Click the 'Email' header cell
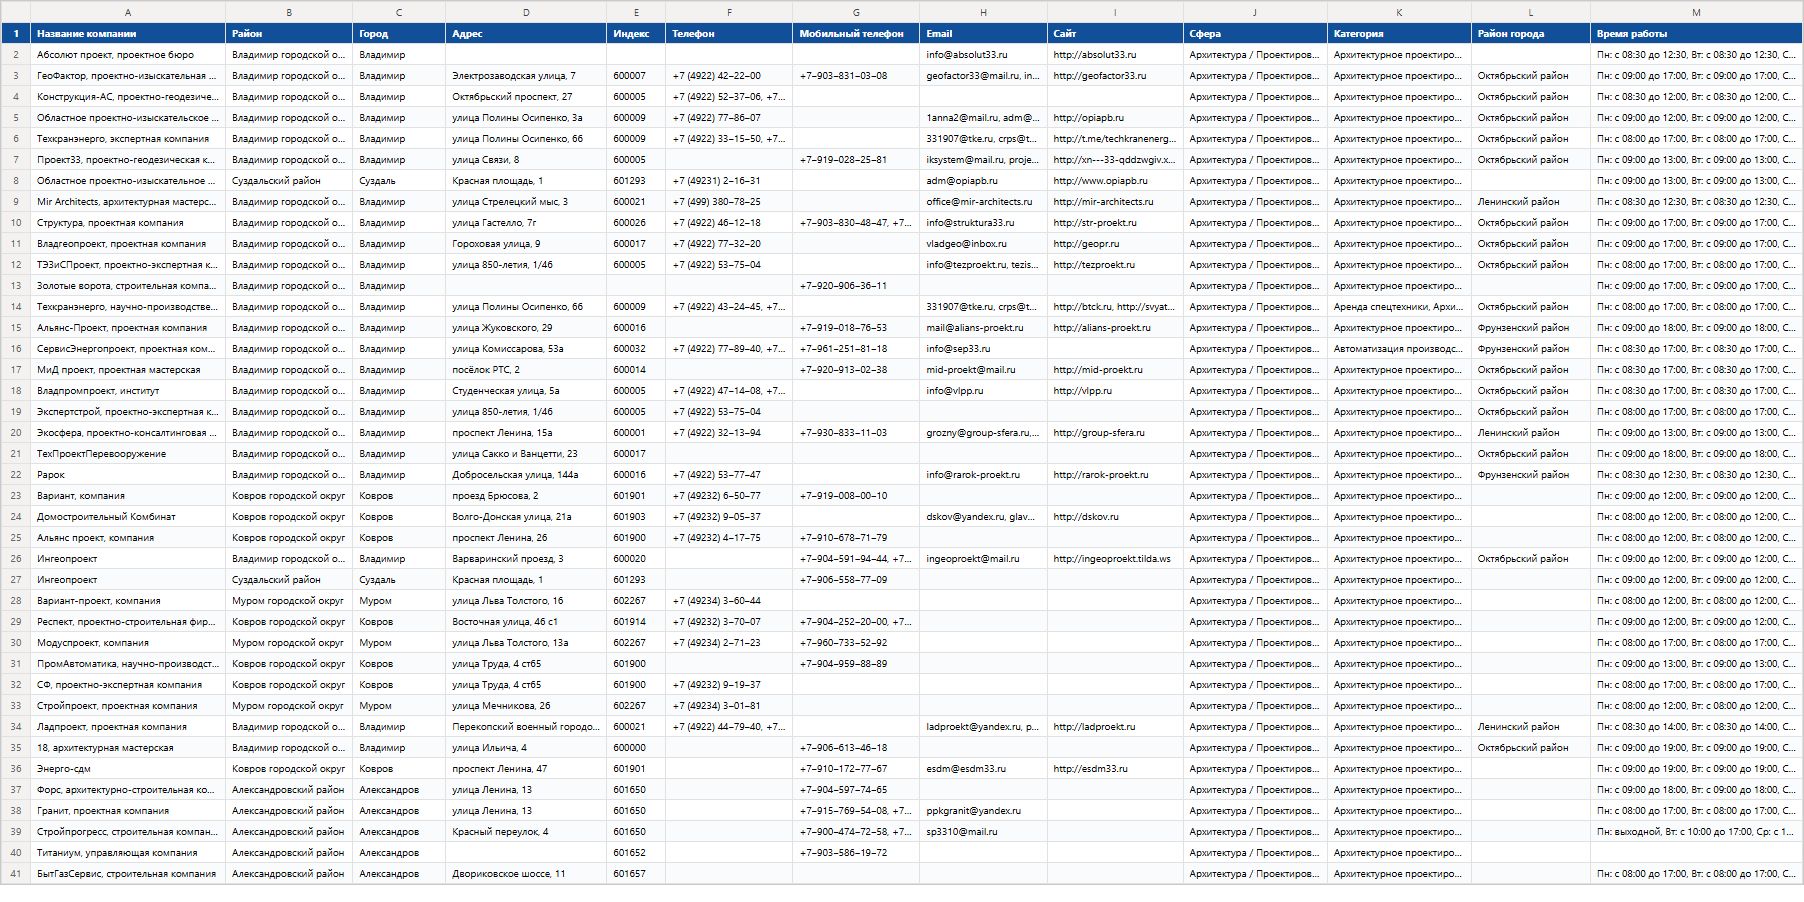 pos(983,34)
